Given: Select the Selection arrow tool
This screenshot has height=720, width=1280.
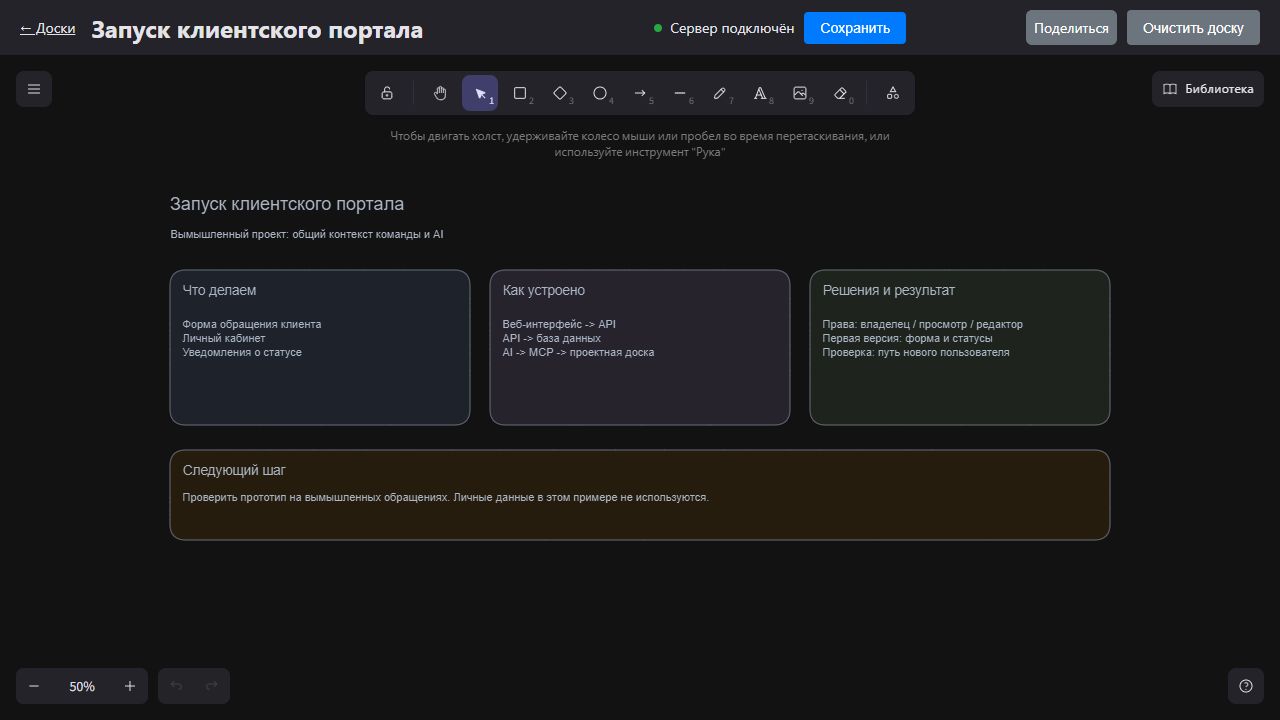Looking at the screenshot, I should [x=480, y=93].
